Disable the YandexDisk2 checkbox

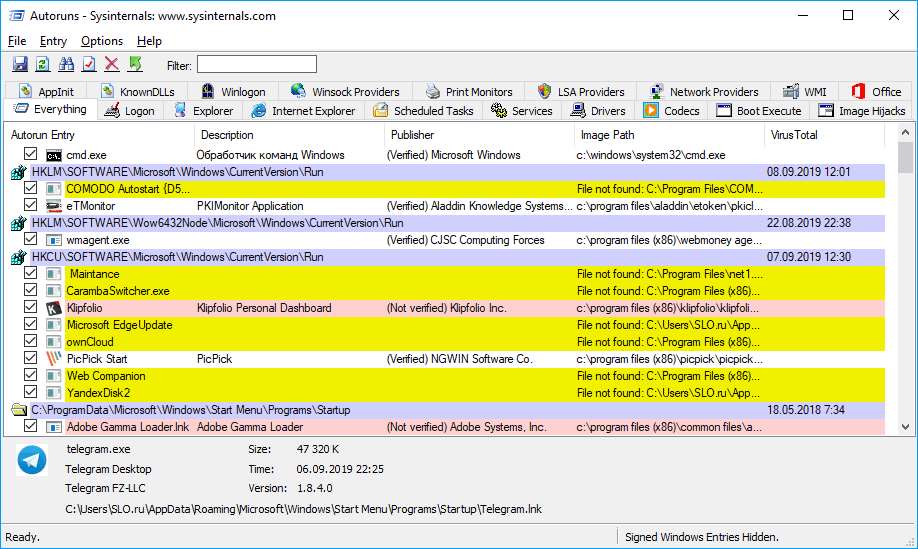(30, 392)
